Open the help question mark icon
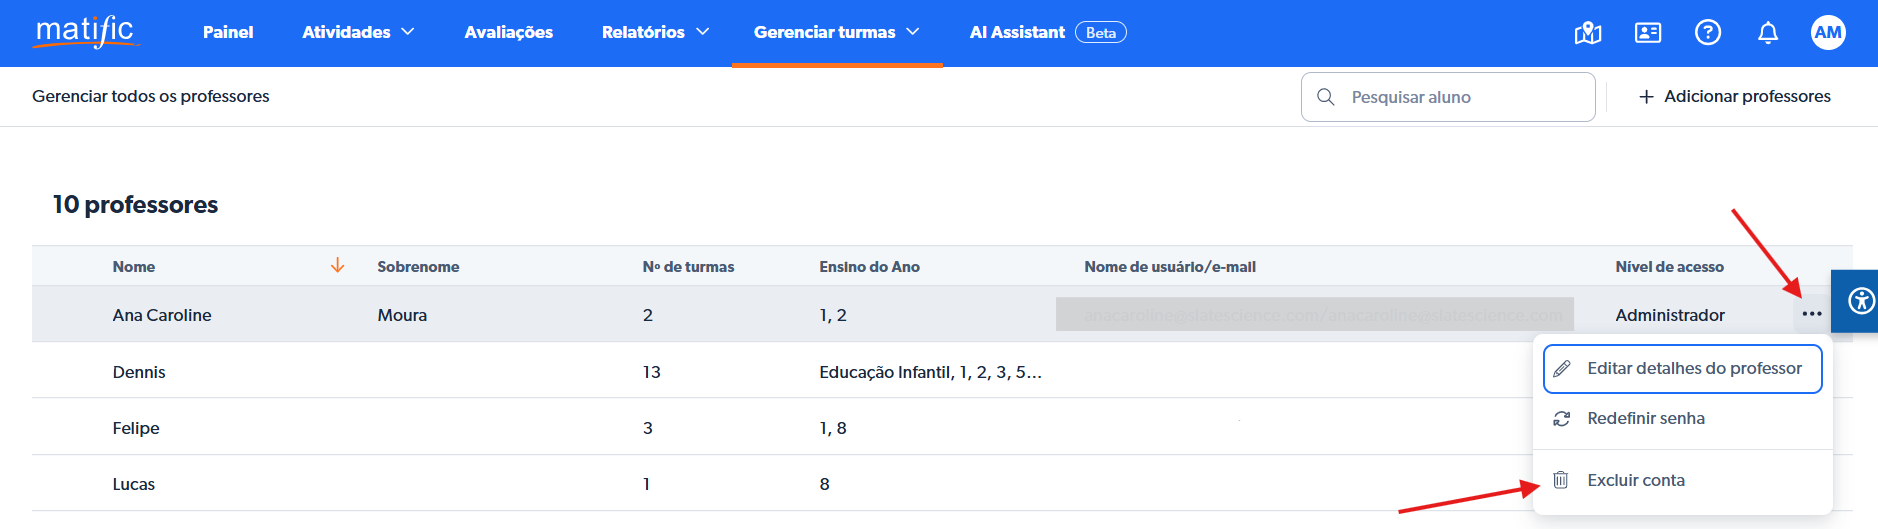1878x529 pixels. coord(1708,33)
